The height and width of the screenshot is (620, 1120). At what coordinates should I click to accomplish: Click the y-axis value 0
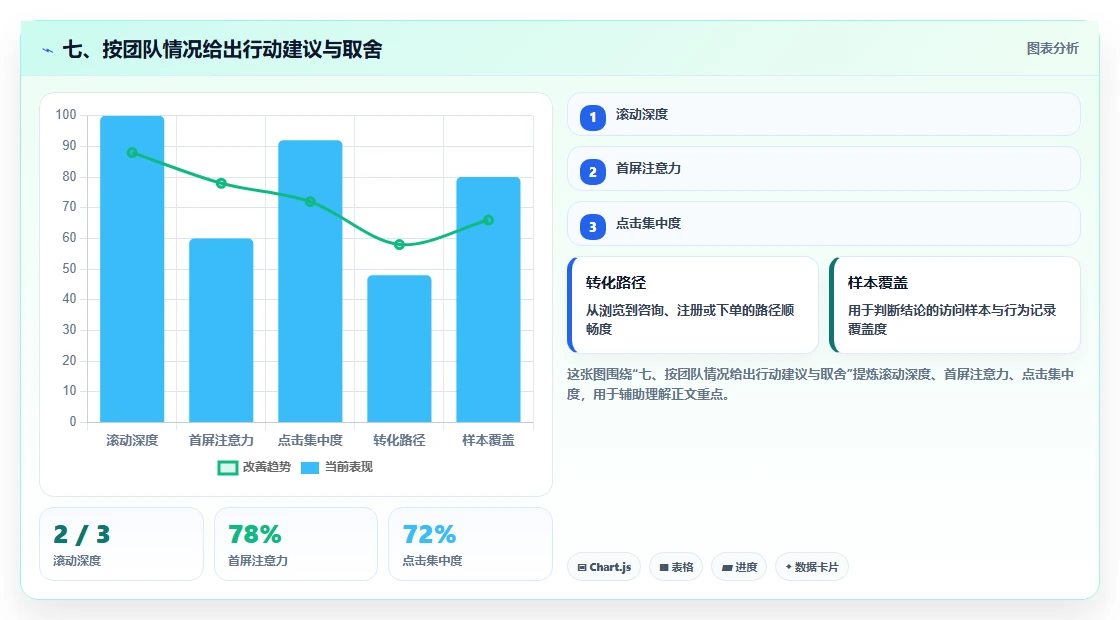click(73, 421)
